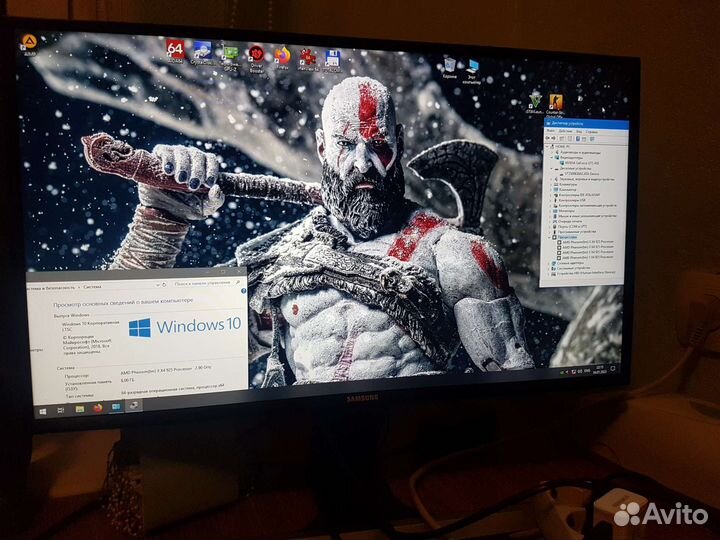Select the Print queues category
This screenshot has height=540, width=720.
(x=569, y=221)
